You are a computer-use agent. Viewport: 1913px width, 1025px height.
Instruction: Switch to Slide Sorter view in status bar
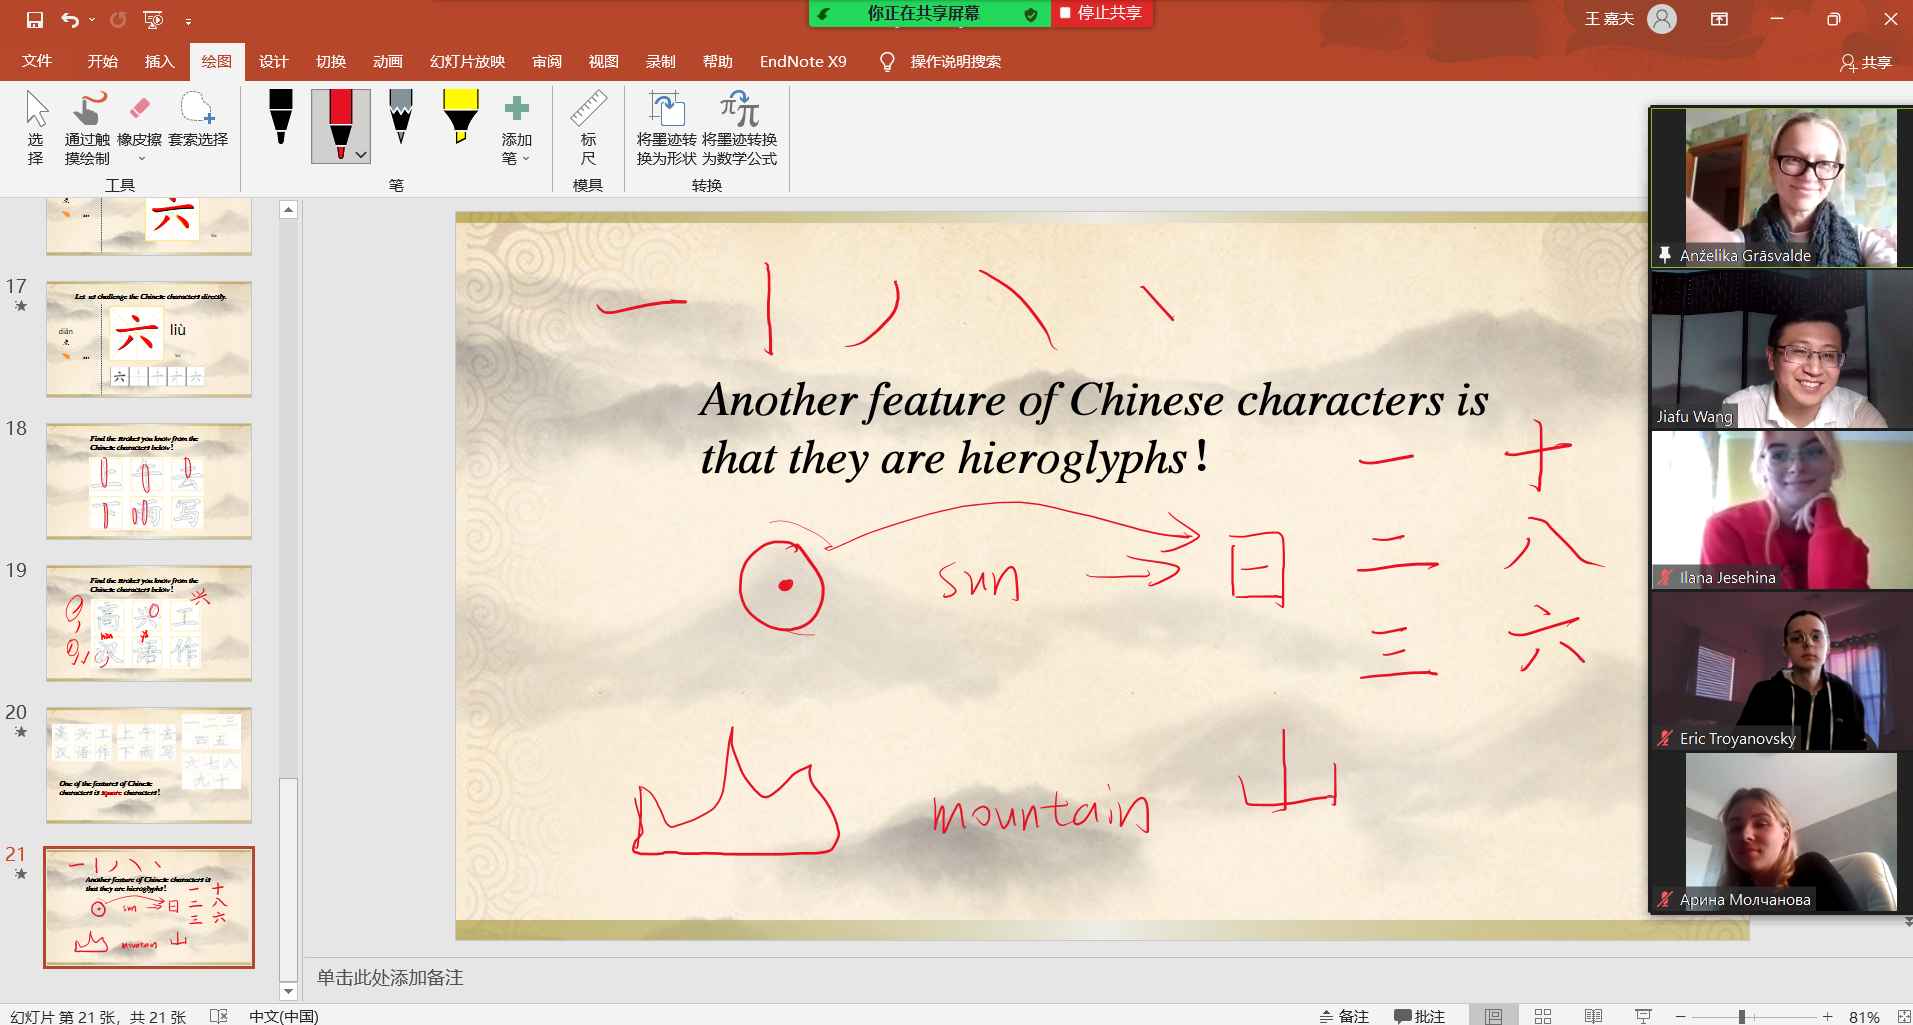tap(1543, 1016)
